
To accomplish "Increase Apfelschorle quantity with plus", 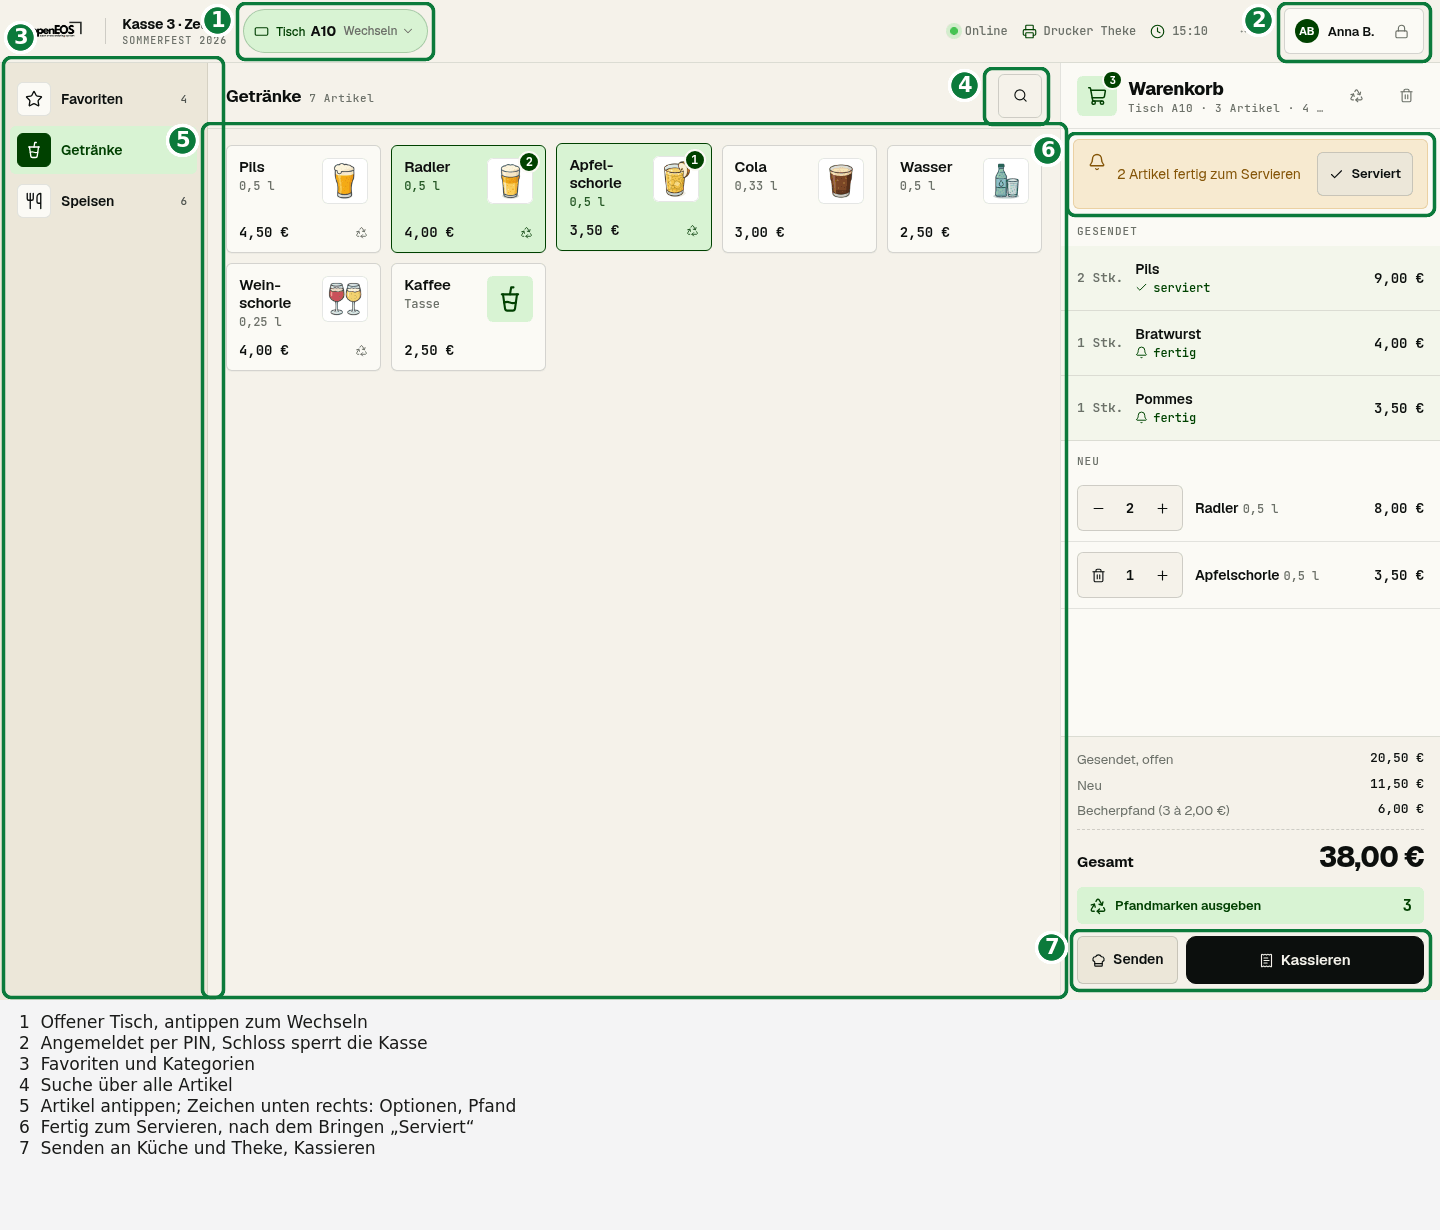I will 1162,575.
